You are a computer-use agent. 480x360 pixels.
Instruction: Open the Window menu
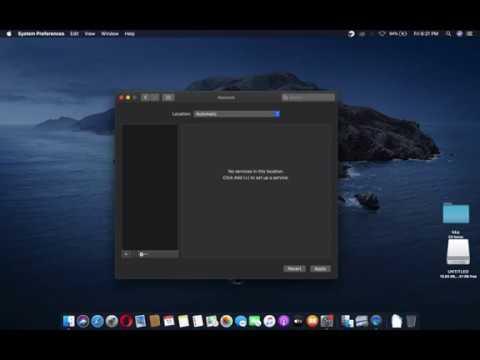tap(110, 34)
